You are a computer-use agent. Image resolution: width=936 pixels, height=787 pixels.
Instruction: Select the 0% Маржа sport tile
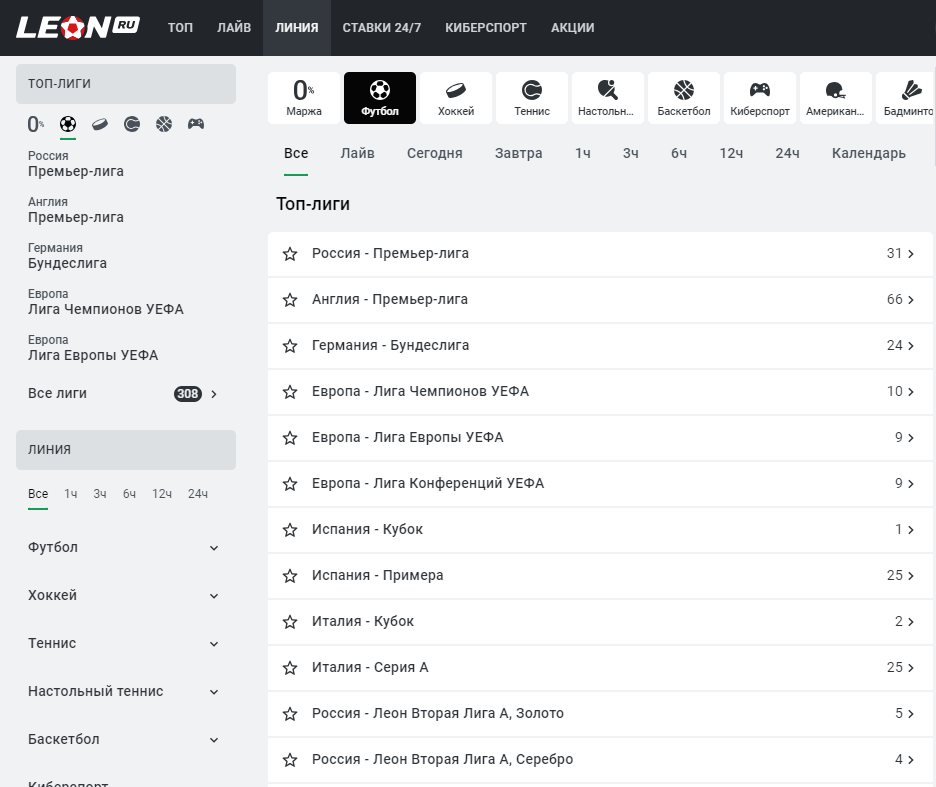(304, 98)
